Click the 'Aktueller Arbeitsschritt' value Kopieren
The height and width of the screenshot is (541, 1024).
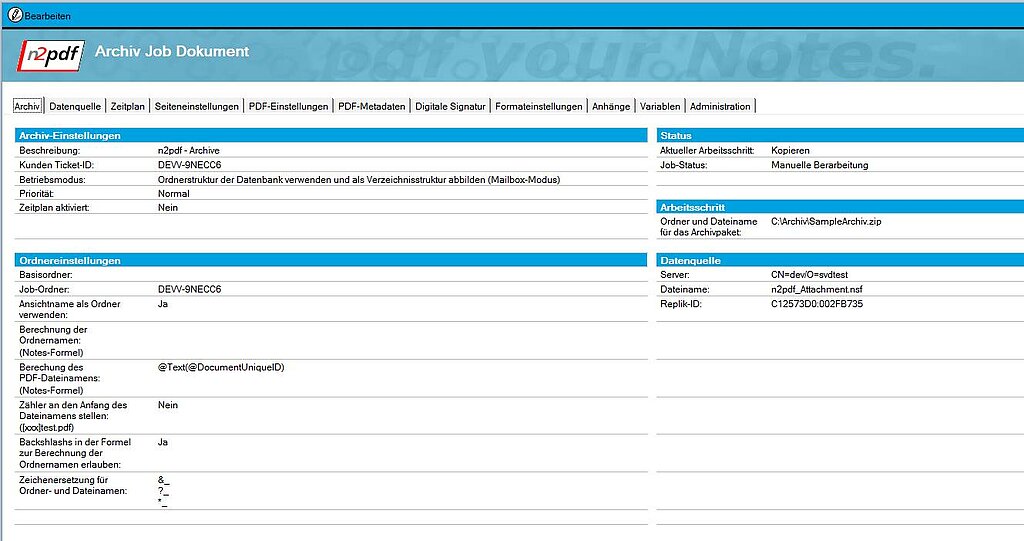(x=790, y=150)
